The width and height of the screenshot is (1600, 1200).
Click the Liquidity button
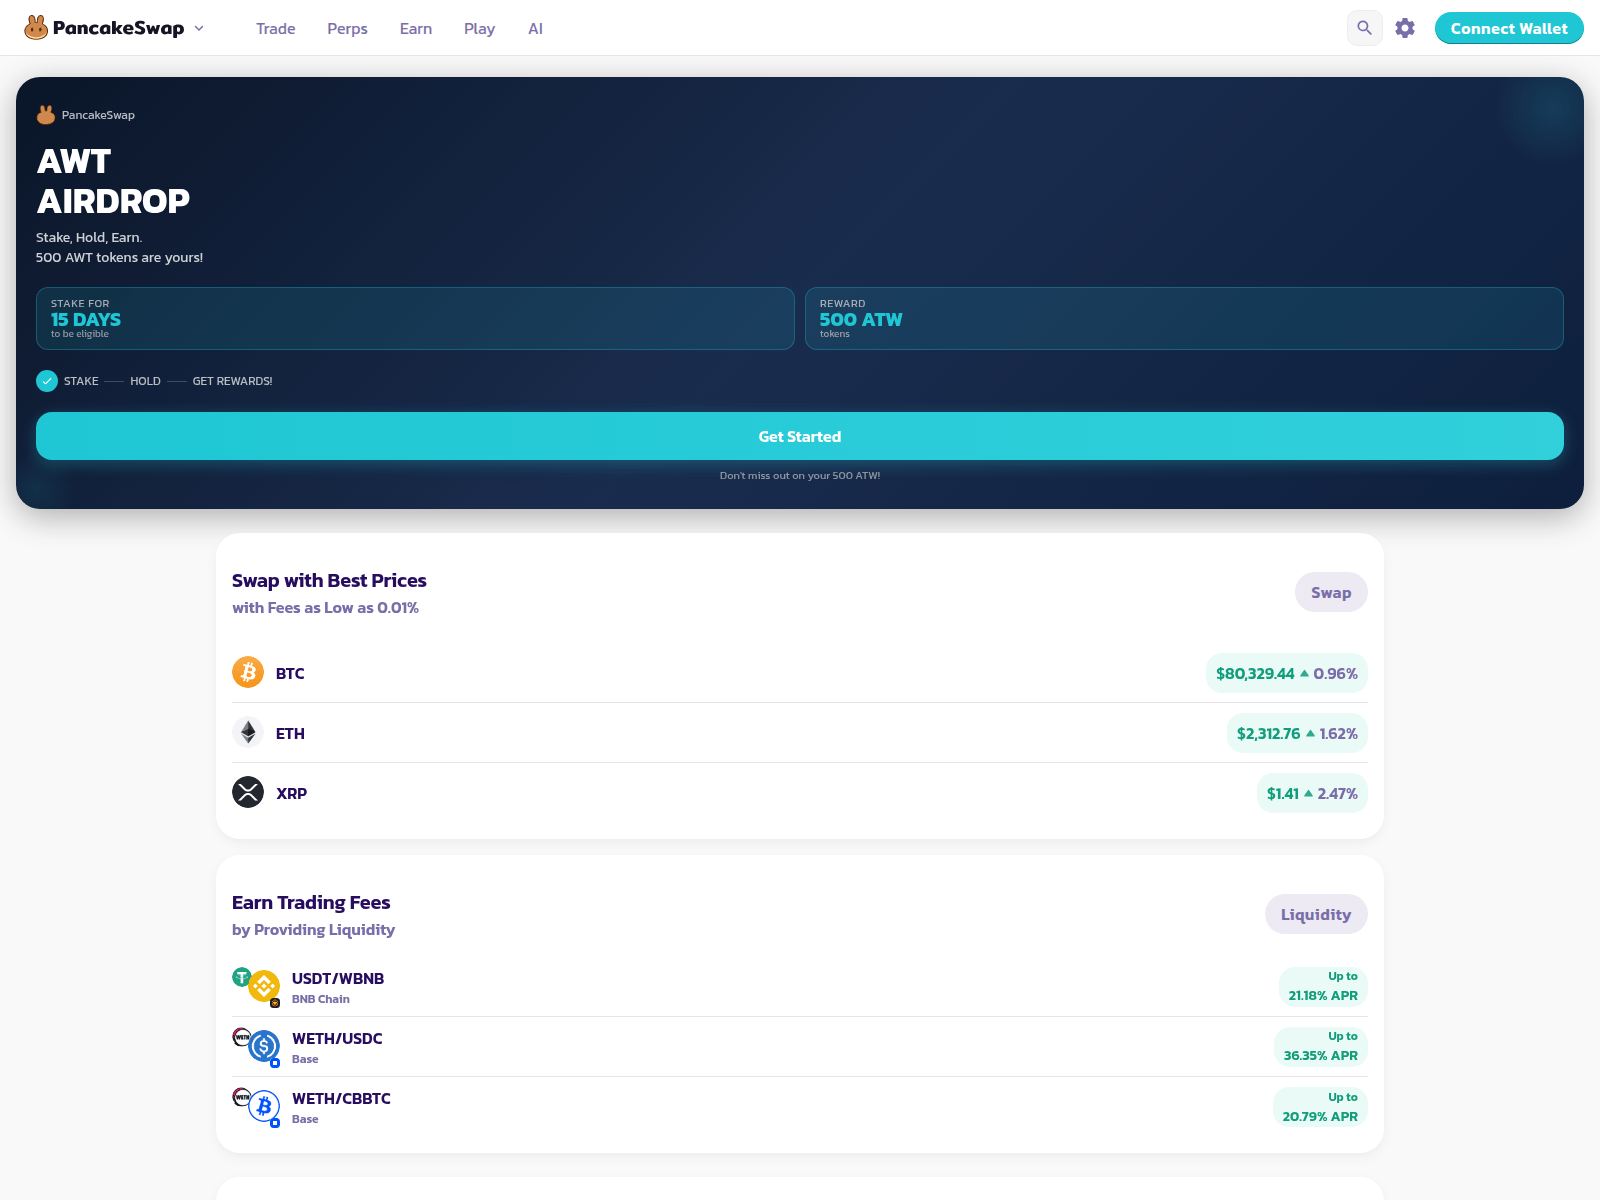[1316, 914]
